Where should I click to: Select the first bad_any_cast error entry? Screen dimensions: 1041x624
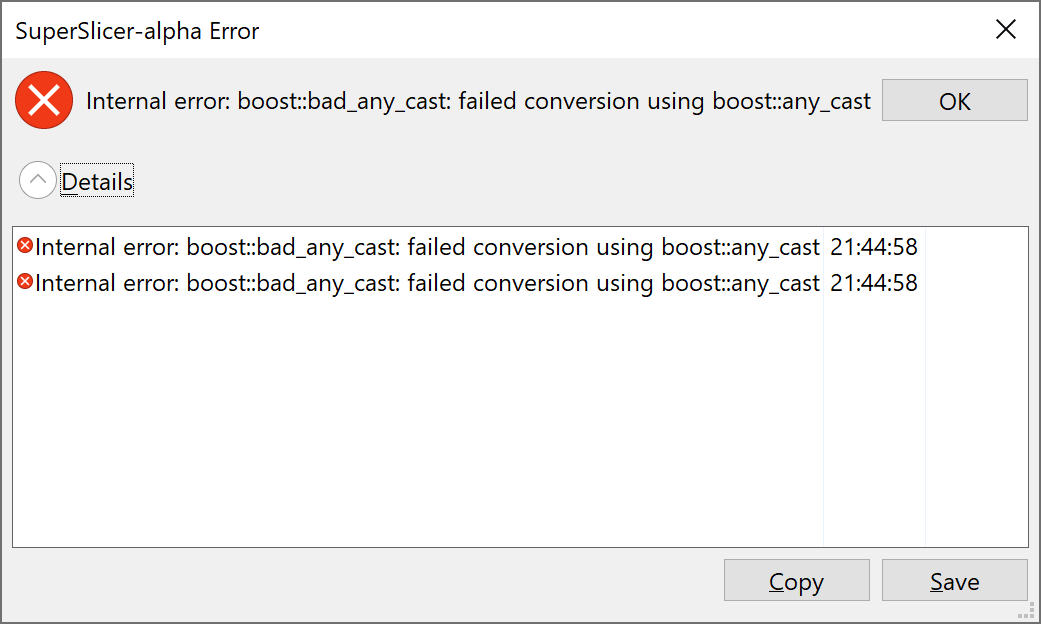click(420, 246)
